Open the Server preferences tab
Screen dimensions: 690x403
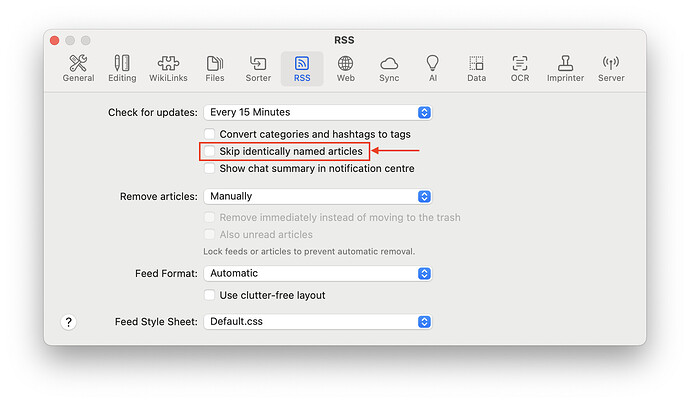pyautogui.click(x=611, y=69)
